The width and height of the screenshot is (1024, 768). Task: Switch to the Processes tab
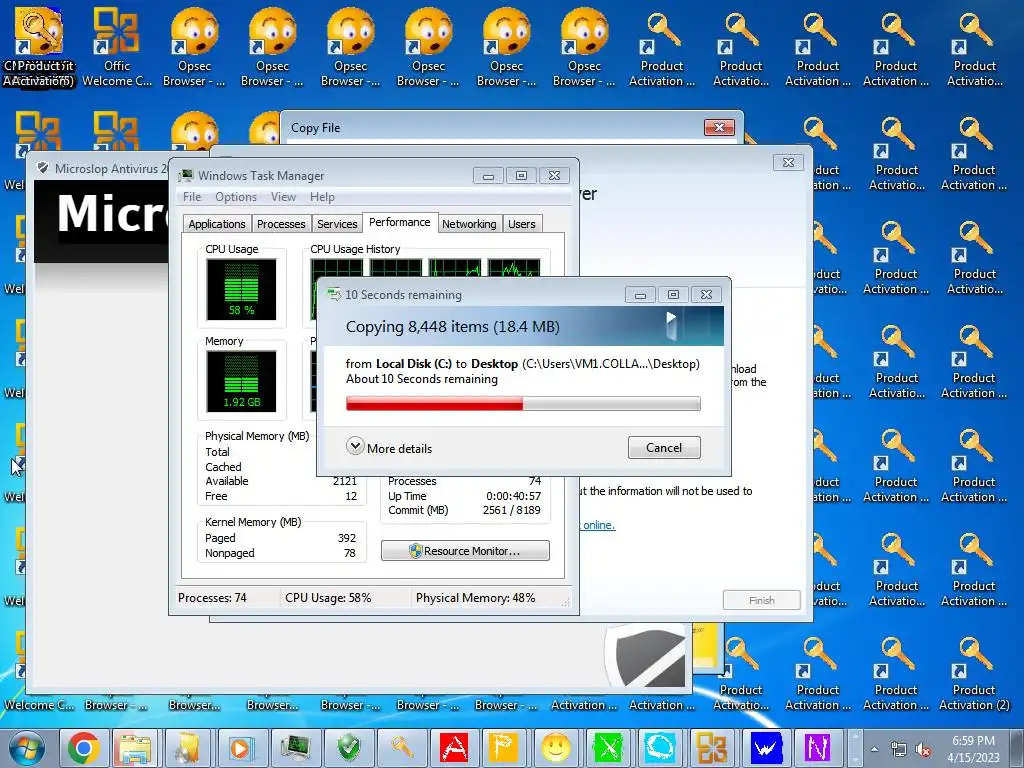(281, 224)
